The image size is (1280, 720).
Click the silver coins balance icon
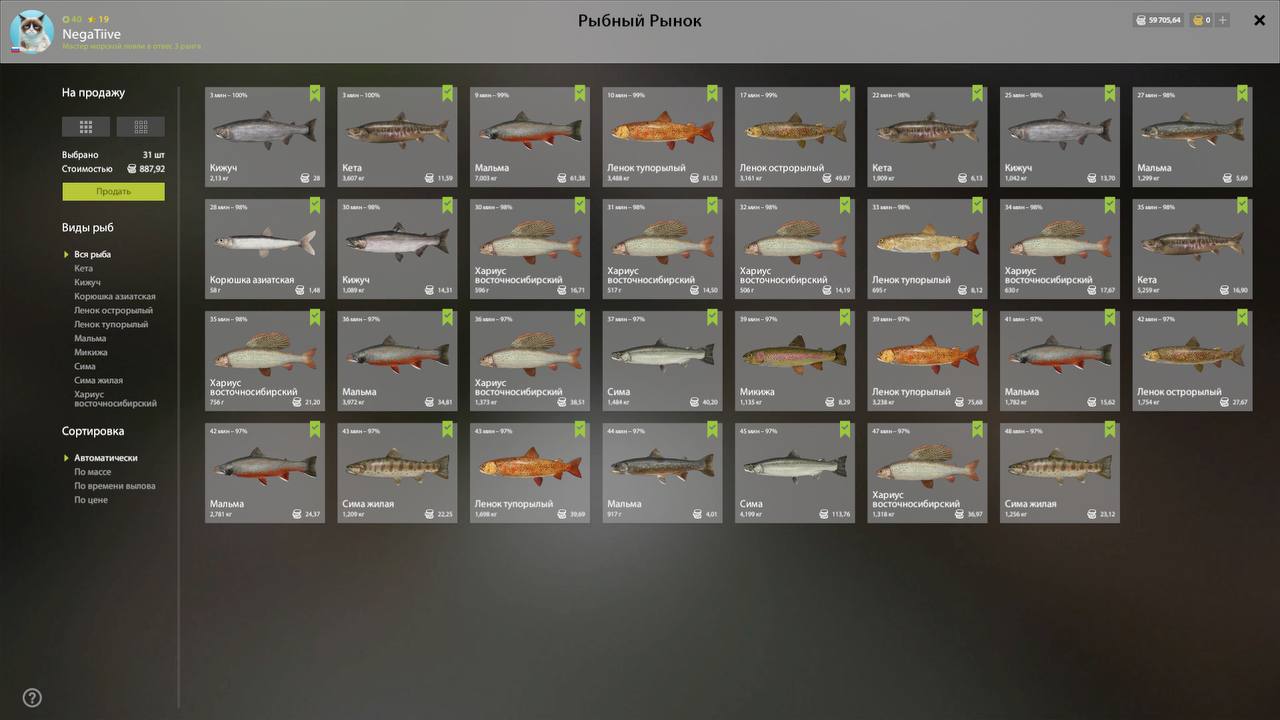1141,20
